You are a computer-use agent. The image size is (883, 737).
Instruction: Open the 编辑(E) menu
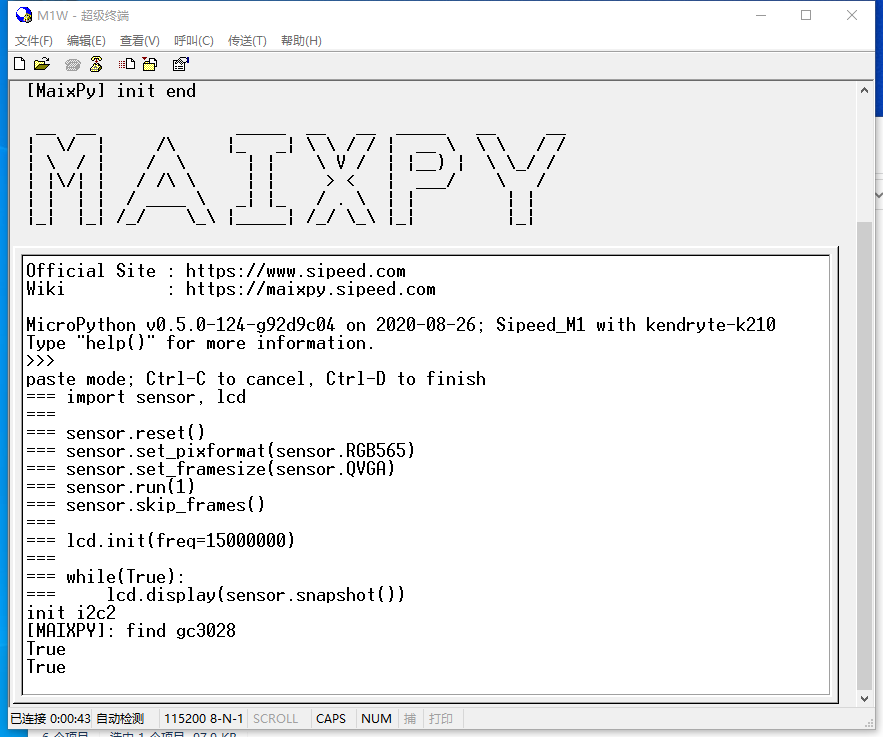point(86,41)
